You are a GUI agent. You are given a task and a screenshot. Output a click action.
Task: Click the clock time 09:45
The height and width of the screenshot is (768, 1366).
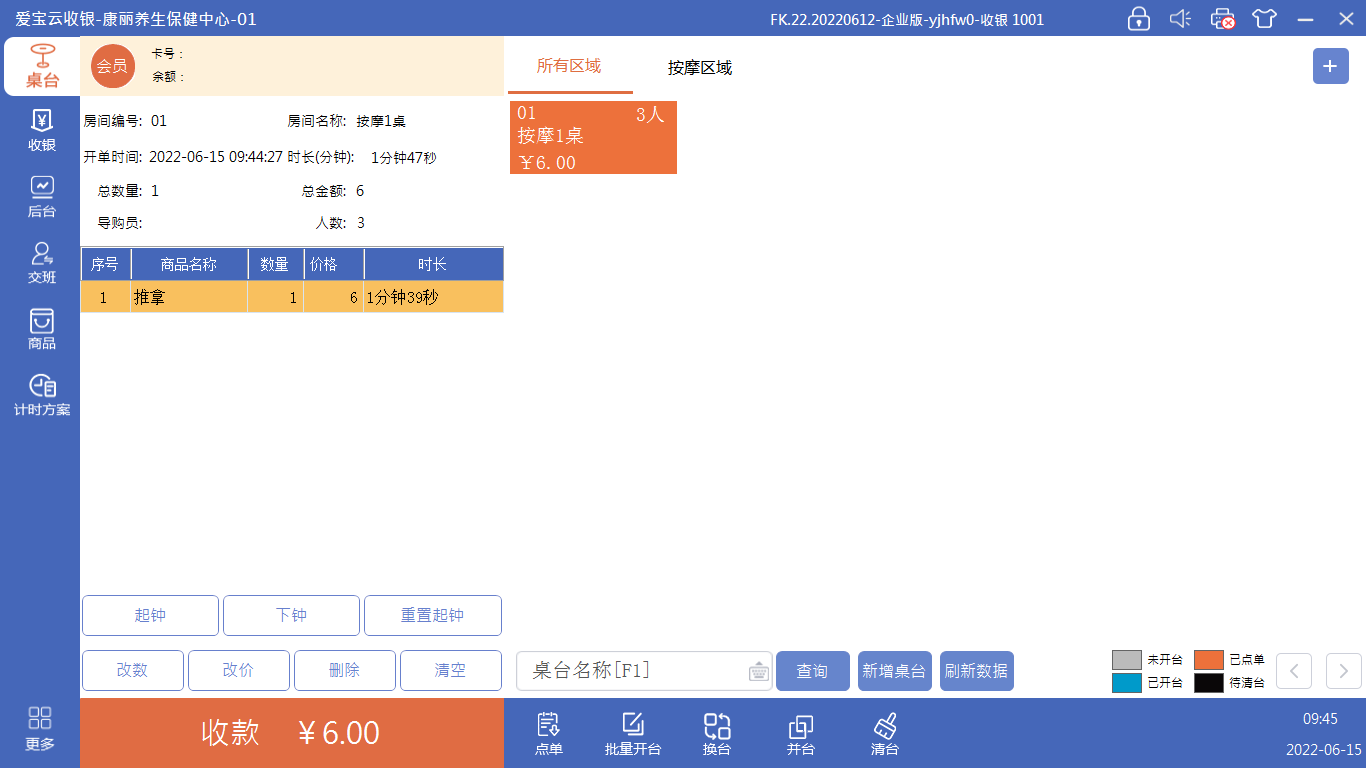pyautogui.click(x=1320, y=719)
